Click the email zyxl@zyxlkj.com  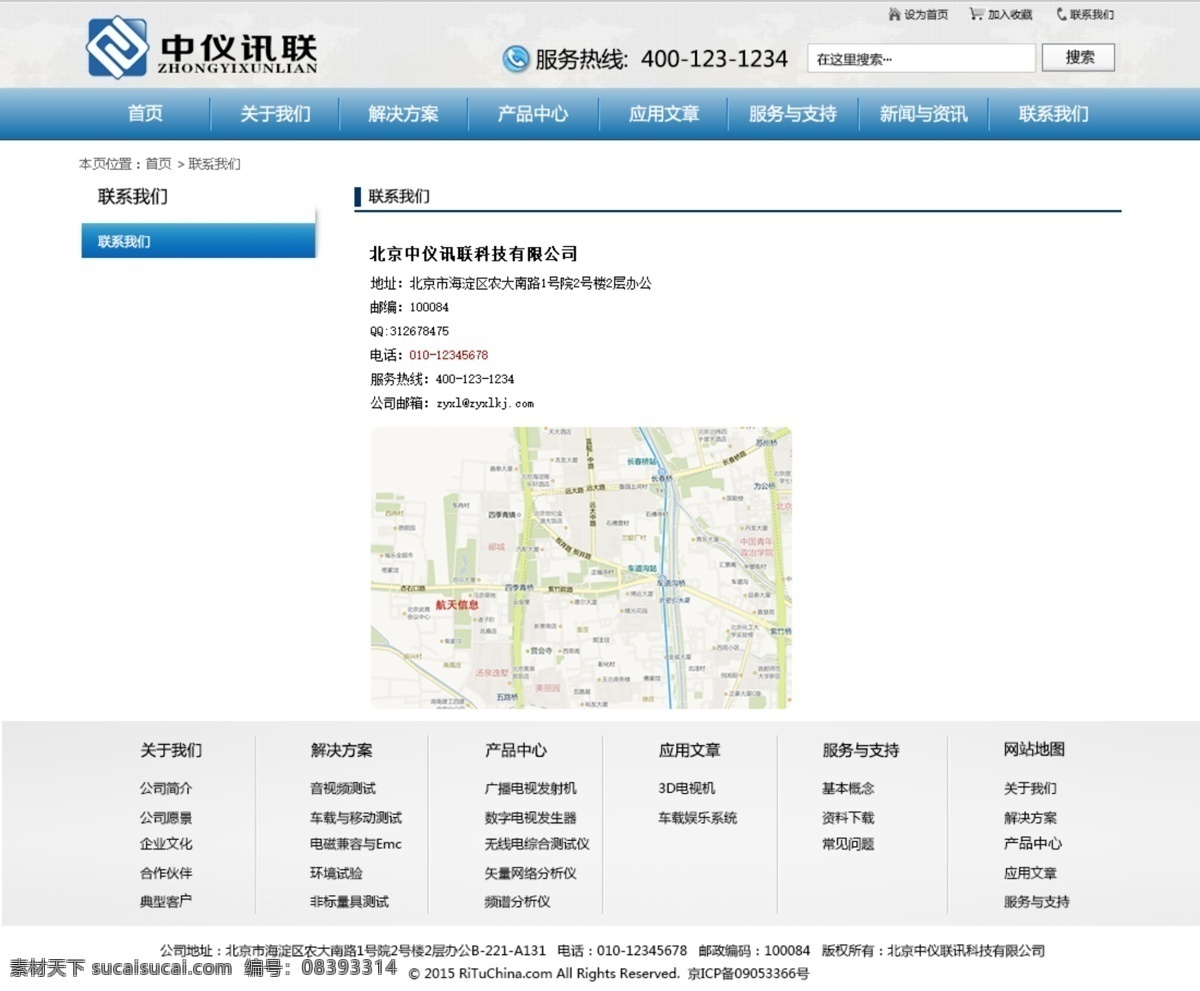[485, 404]
